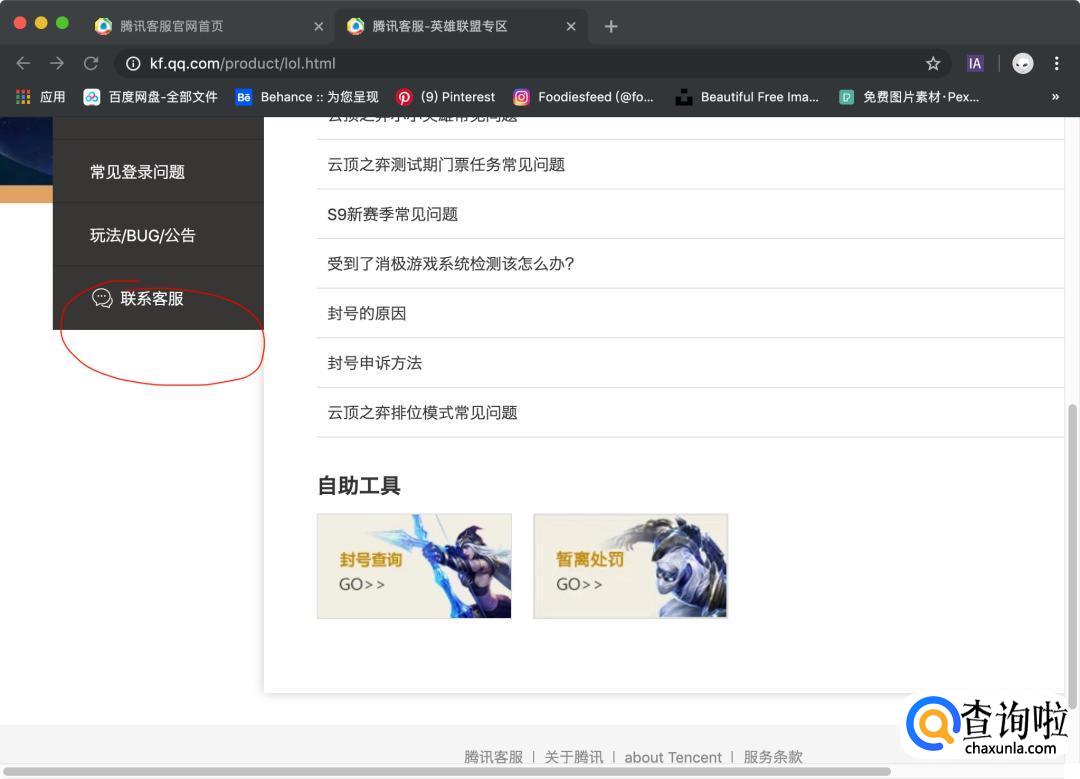Open the 百度网盘-全部文件 bookmark

150,97
